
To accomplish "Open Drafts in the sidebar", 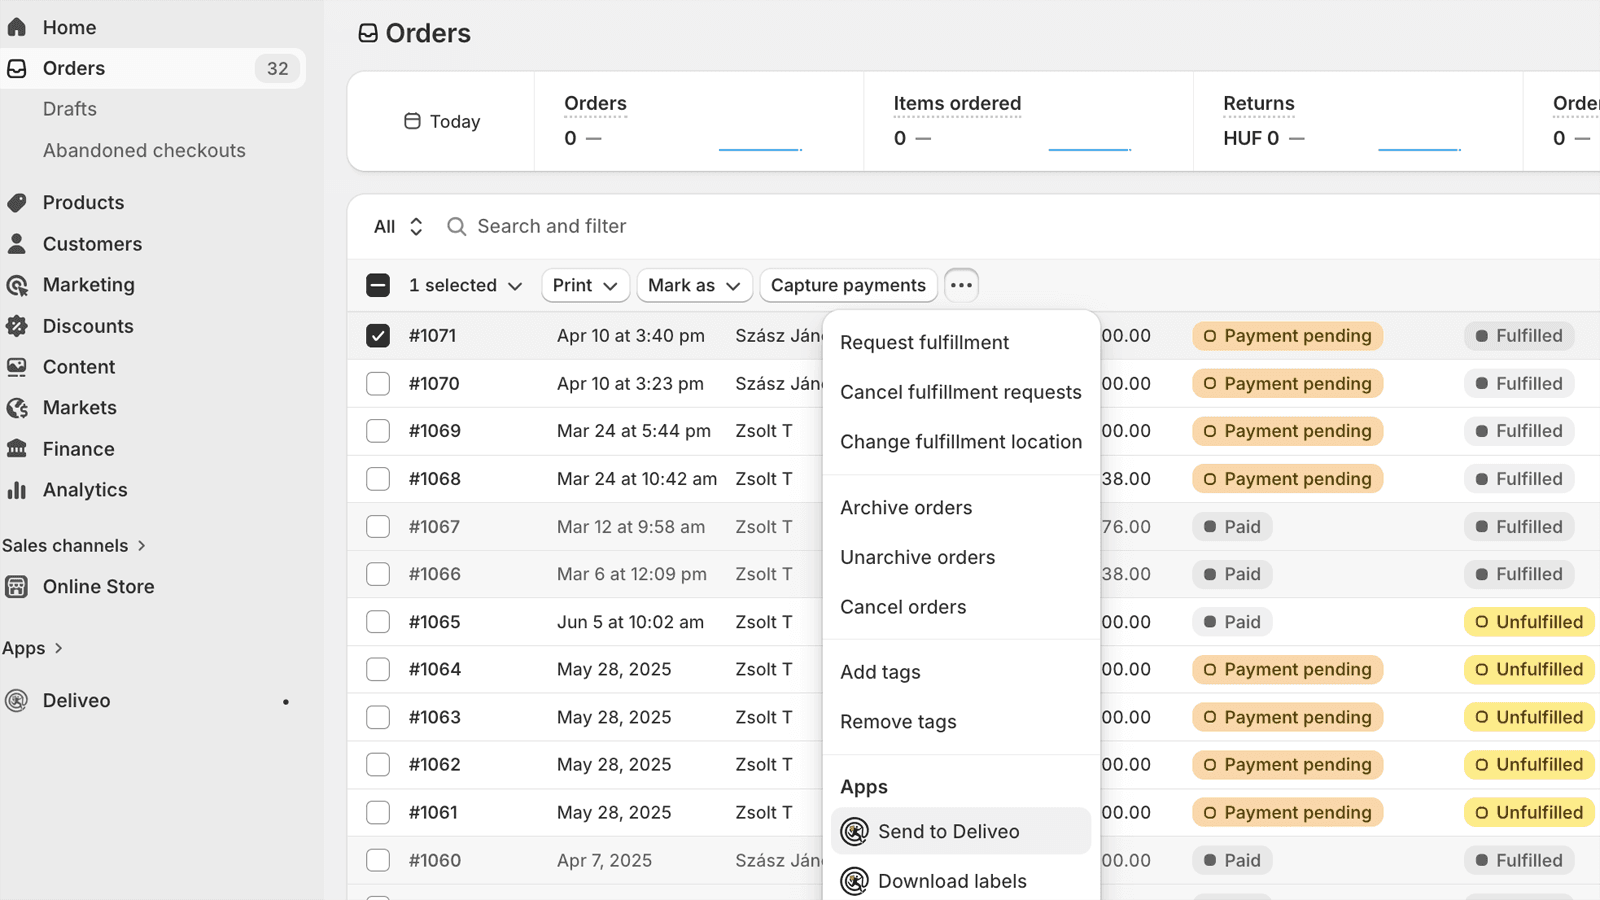I will 70,109.
